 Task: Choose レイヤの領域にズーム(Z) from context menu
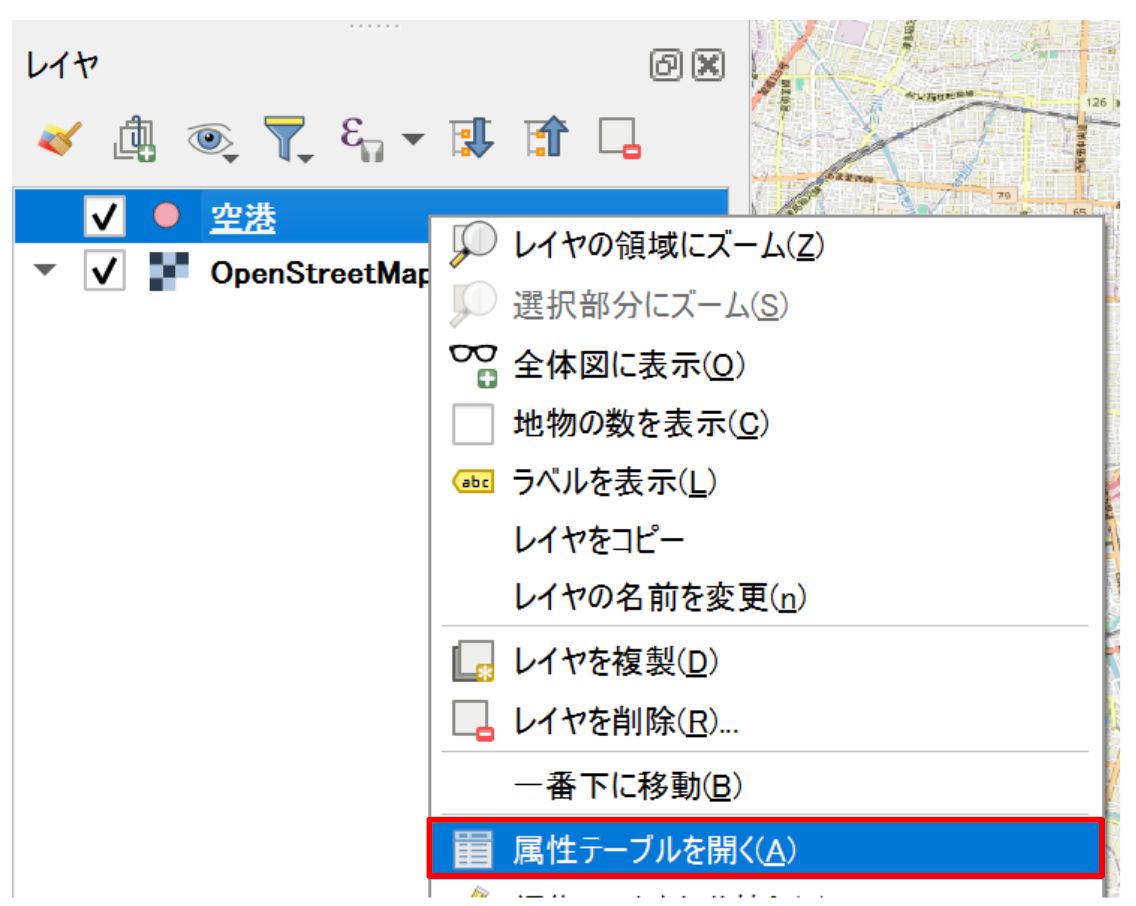[x=767, y=246]
